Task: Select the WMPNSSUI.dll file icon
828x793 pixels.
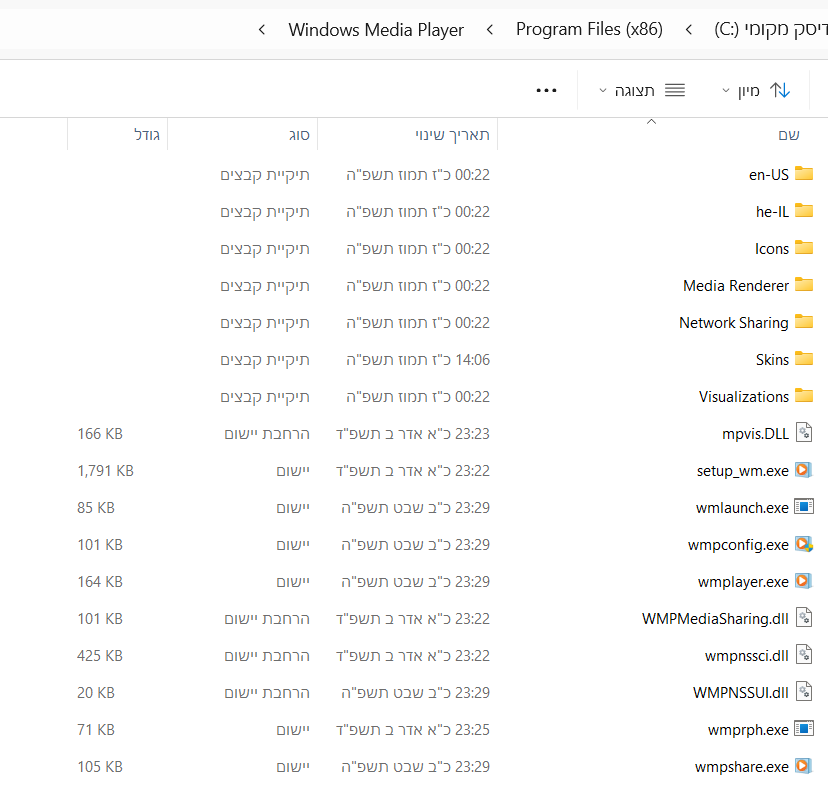Action: point(804,692)
